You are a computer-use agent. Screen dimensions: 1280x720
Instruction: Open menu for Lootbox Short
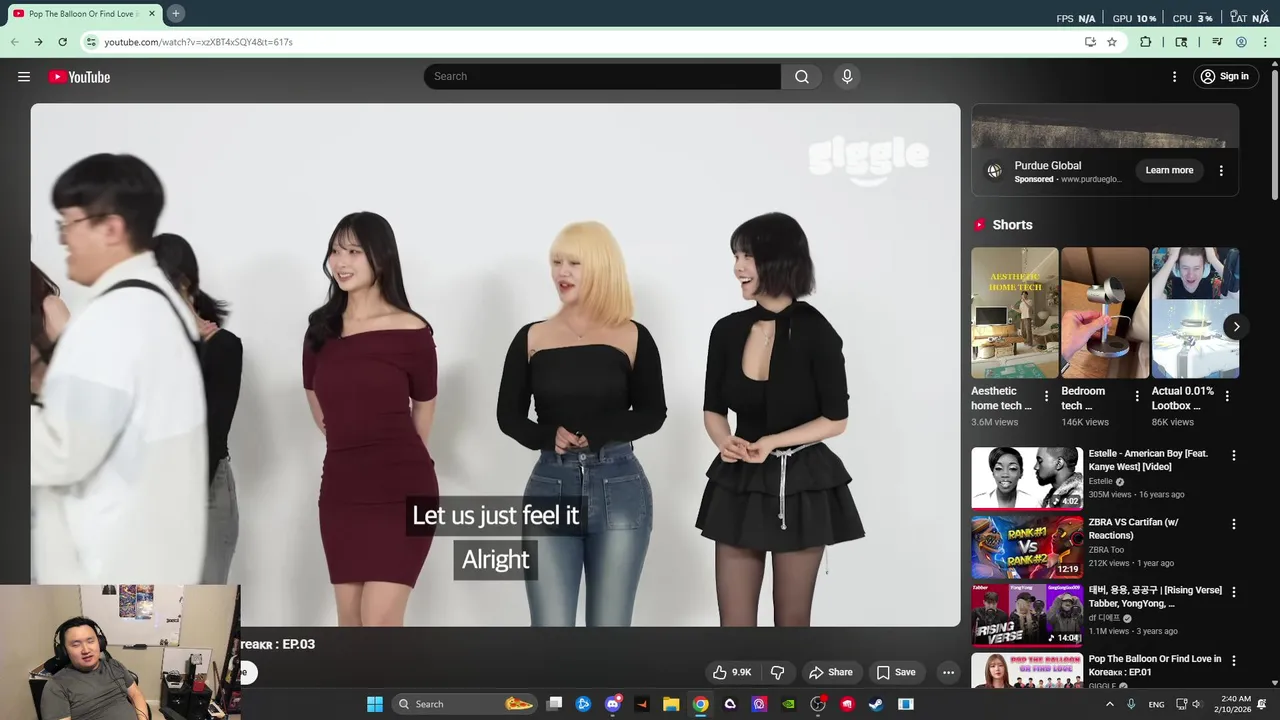point(1227,396)
